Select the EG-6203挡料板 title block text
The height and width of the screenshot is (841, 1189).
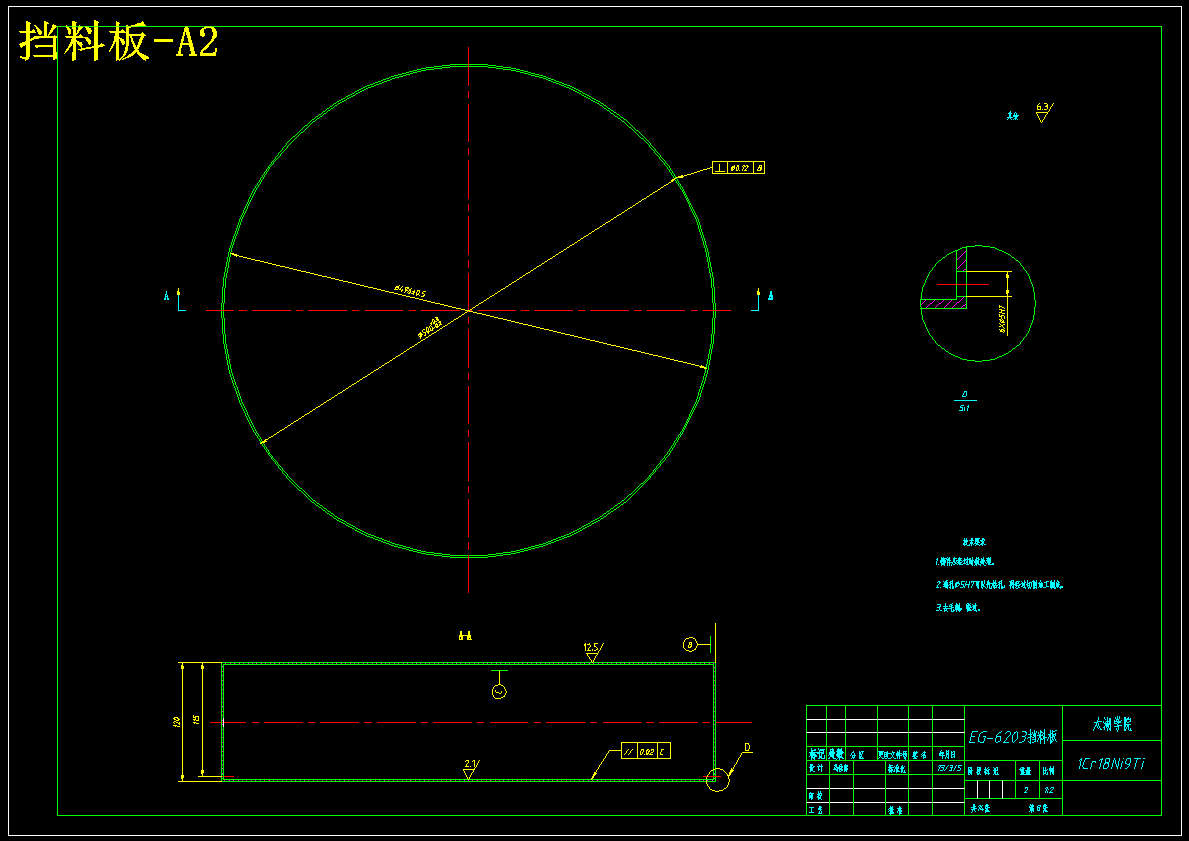[1013, 737]
